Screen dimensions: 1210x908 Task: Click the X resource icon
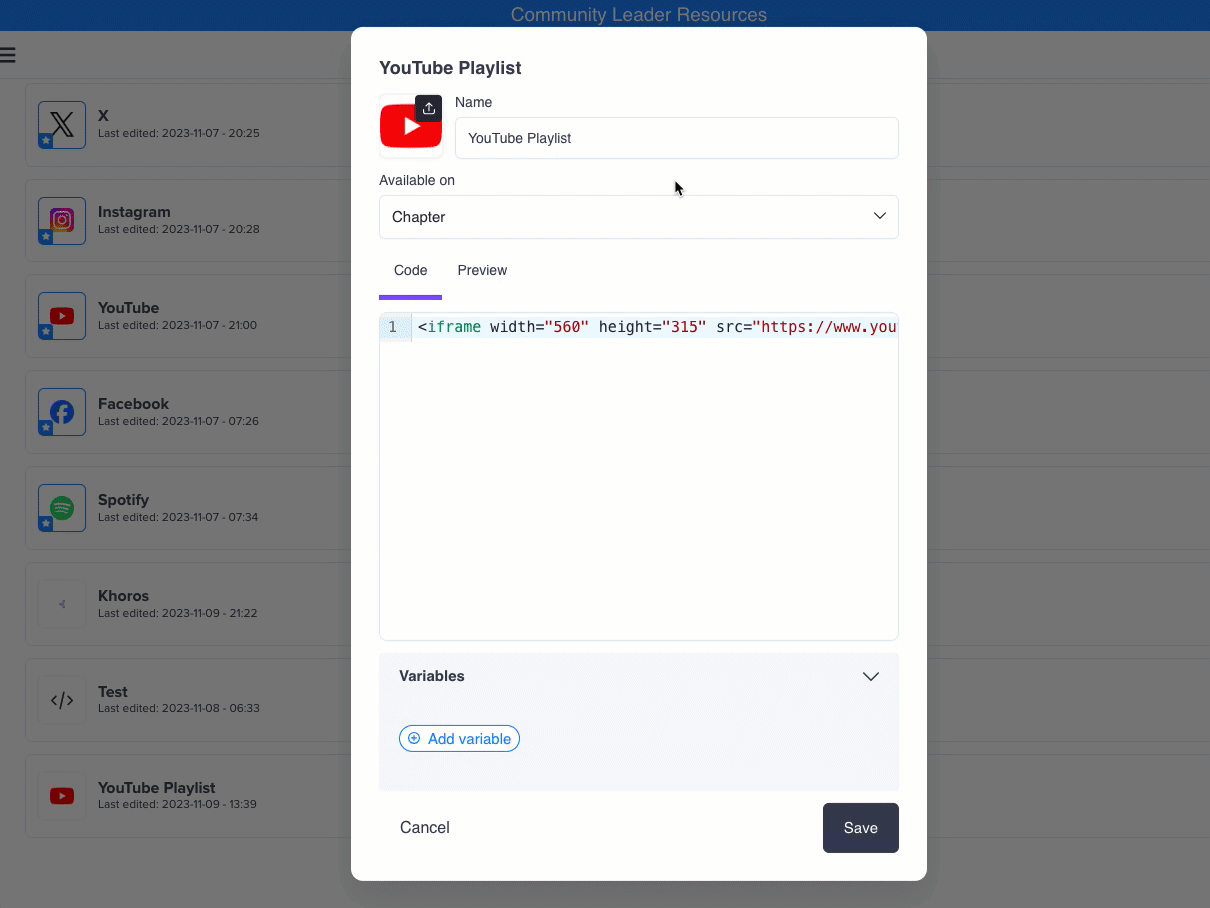[62, 125]
